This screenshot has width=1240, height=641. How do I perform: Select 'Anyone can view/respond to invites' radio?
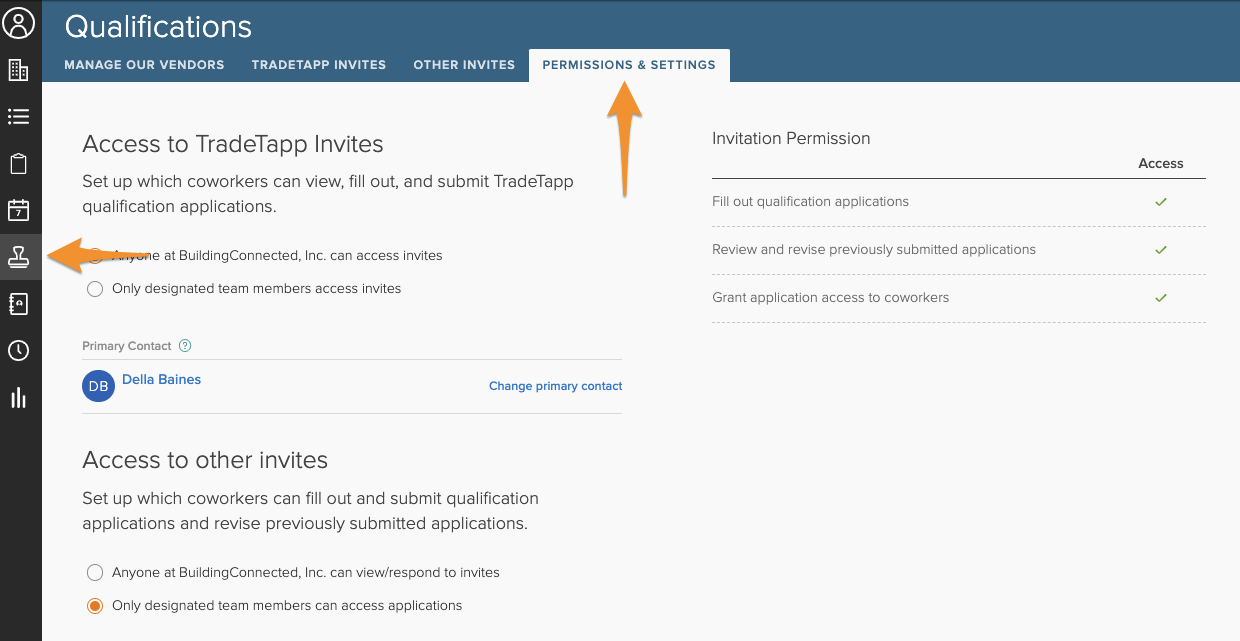point(95,573)
